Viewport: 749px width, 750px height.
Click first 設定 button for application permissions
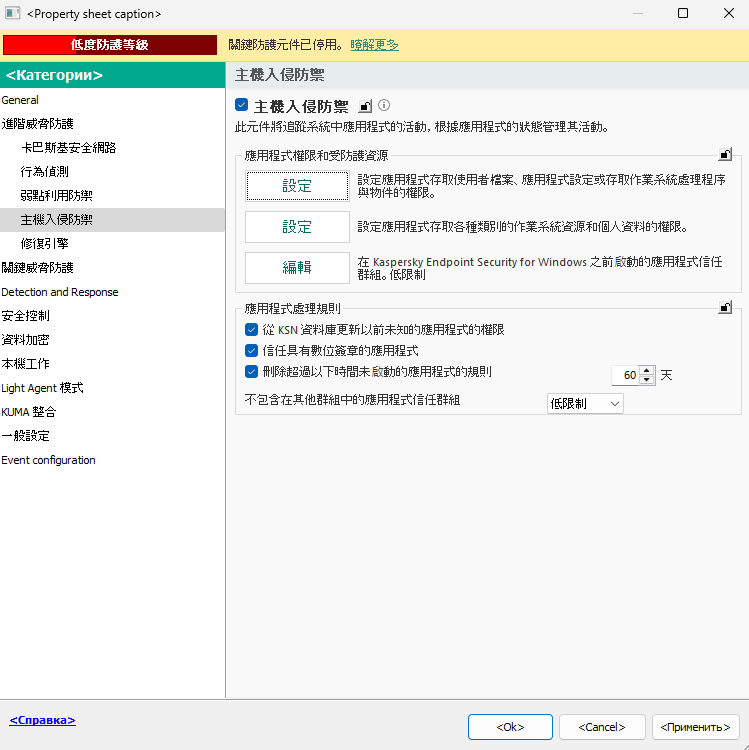point(297,186)
